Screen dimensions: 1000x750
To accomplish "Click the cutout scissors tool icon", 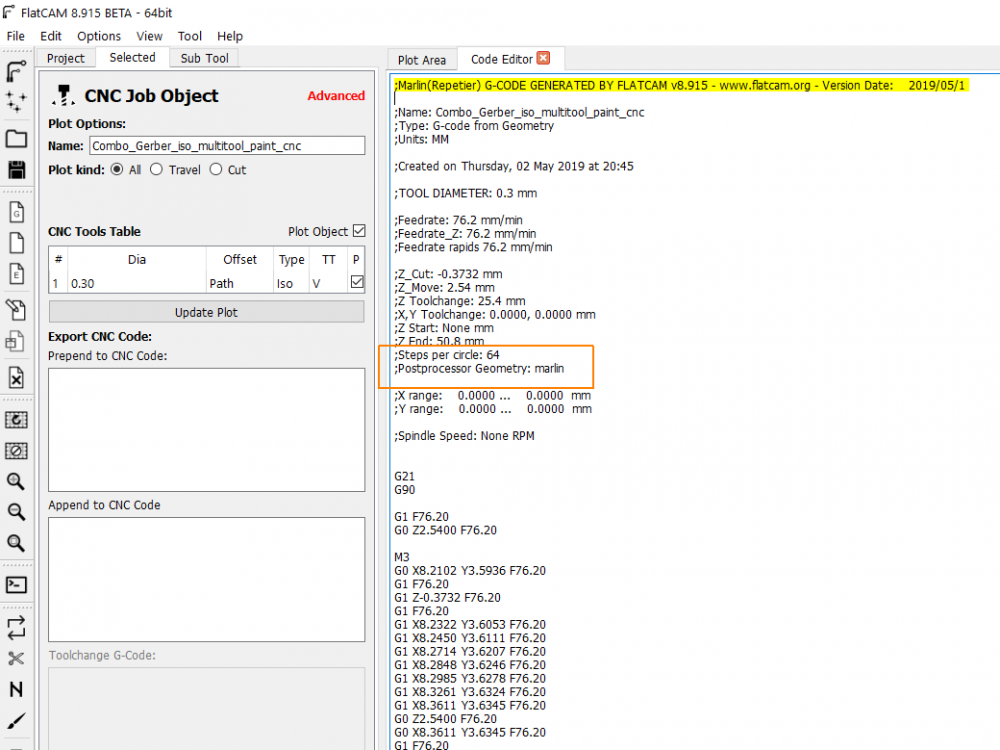I will pyautogui.click(x=17, y=658).
